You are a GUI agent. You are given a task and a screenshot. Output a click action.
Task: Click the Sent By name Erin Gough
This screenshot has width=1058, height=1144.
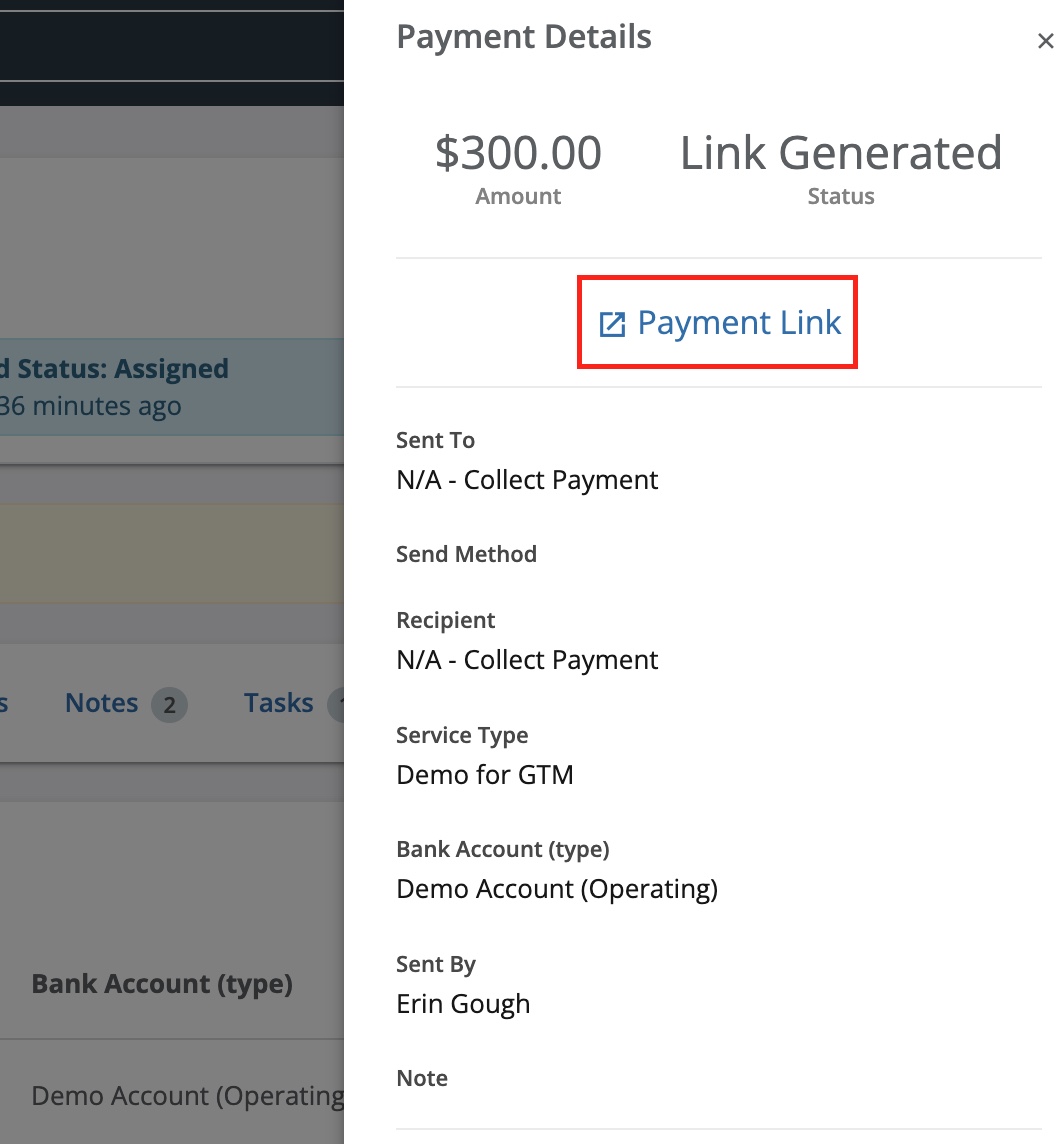pos(463,1004)
